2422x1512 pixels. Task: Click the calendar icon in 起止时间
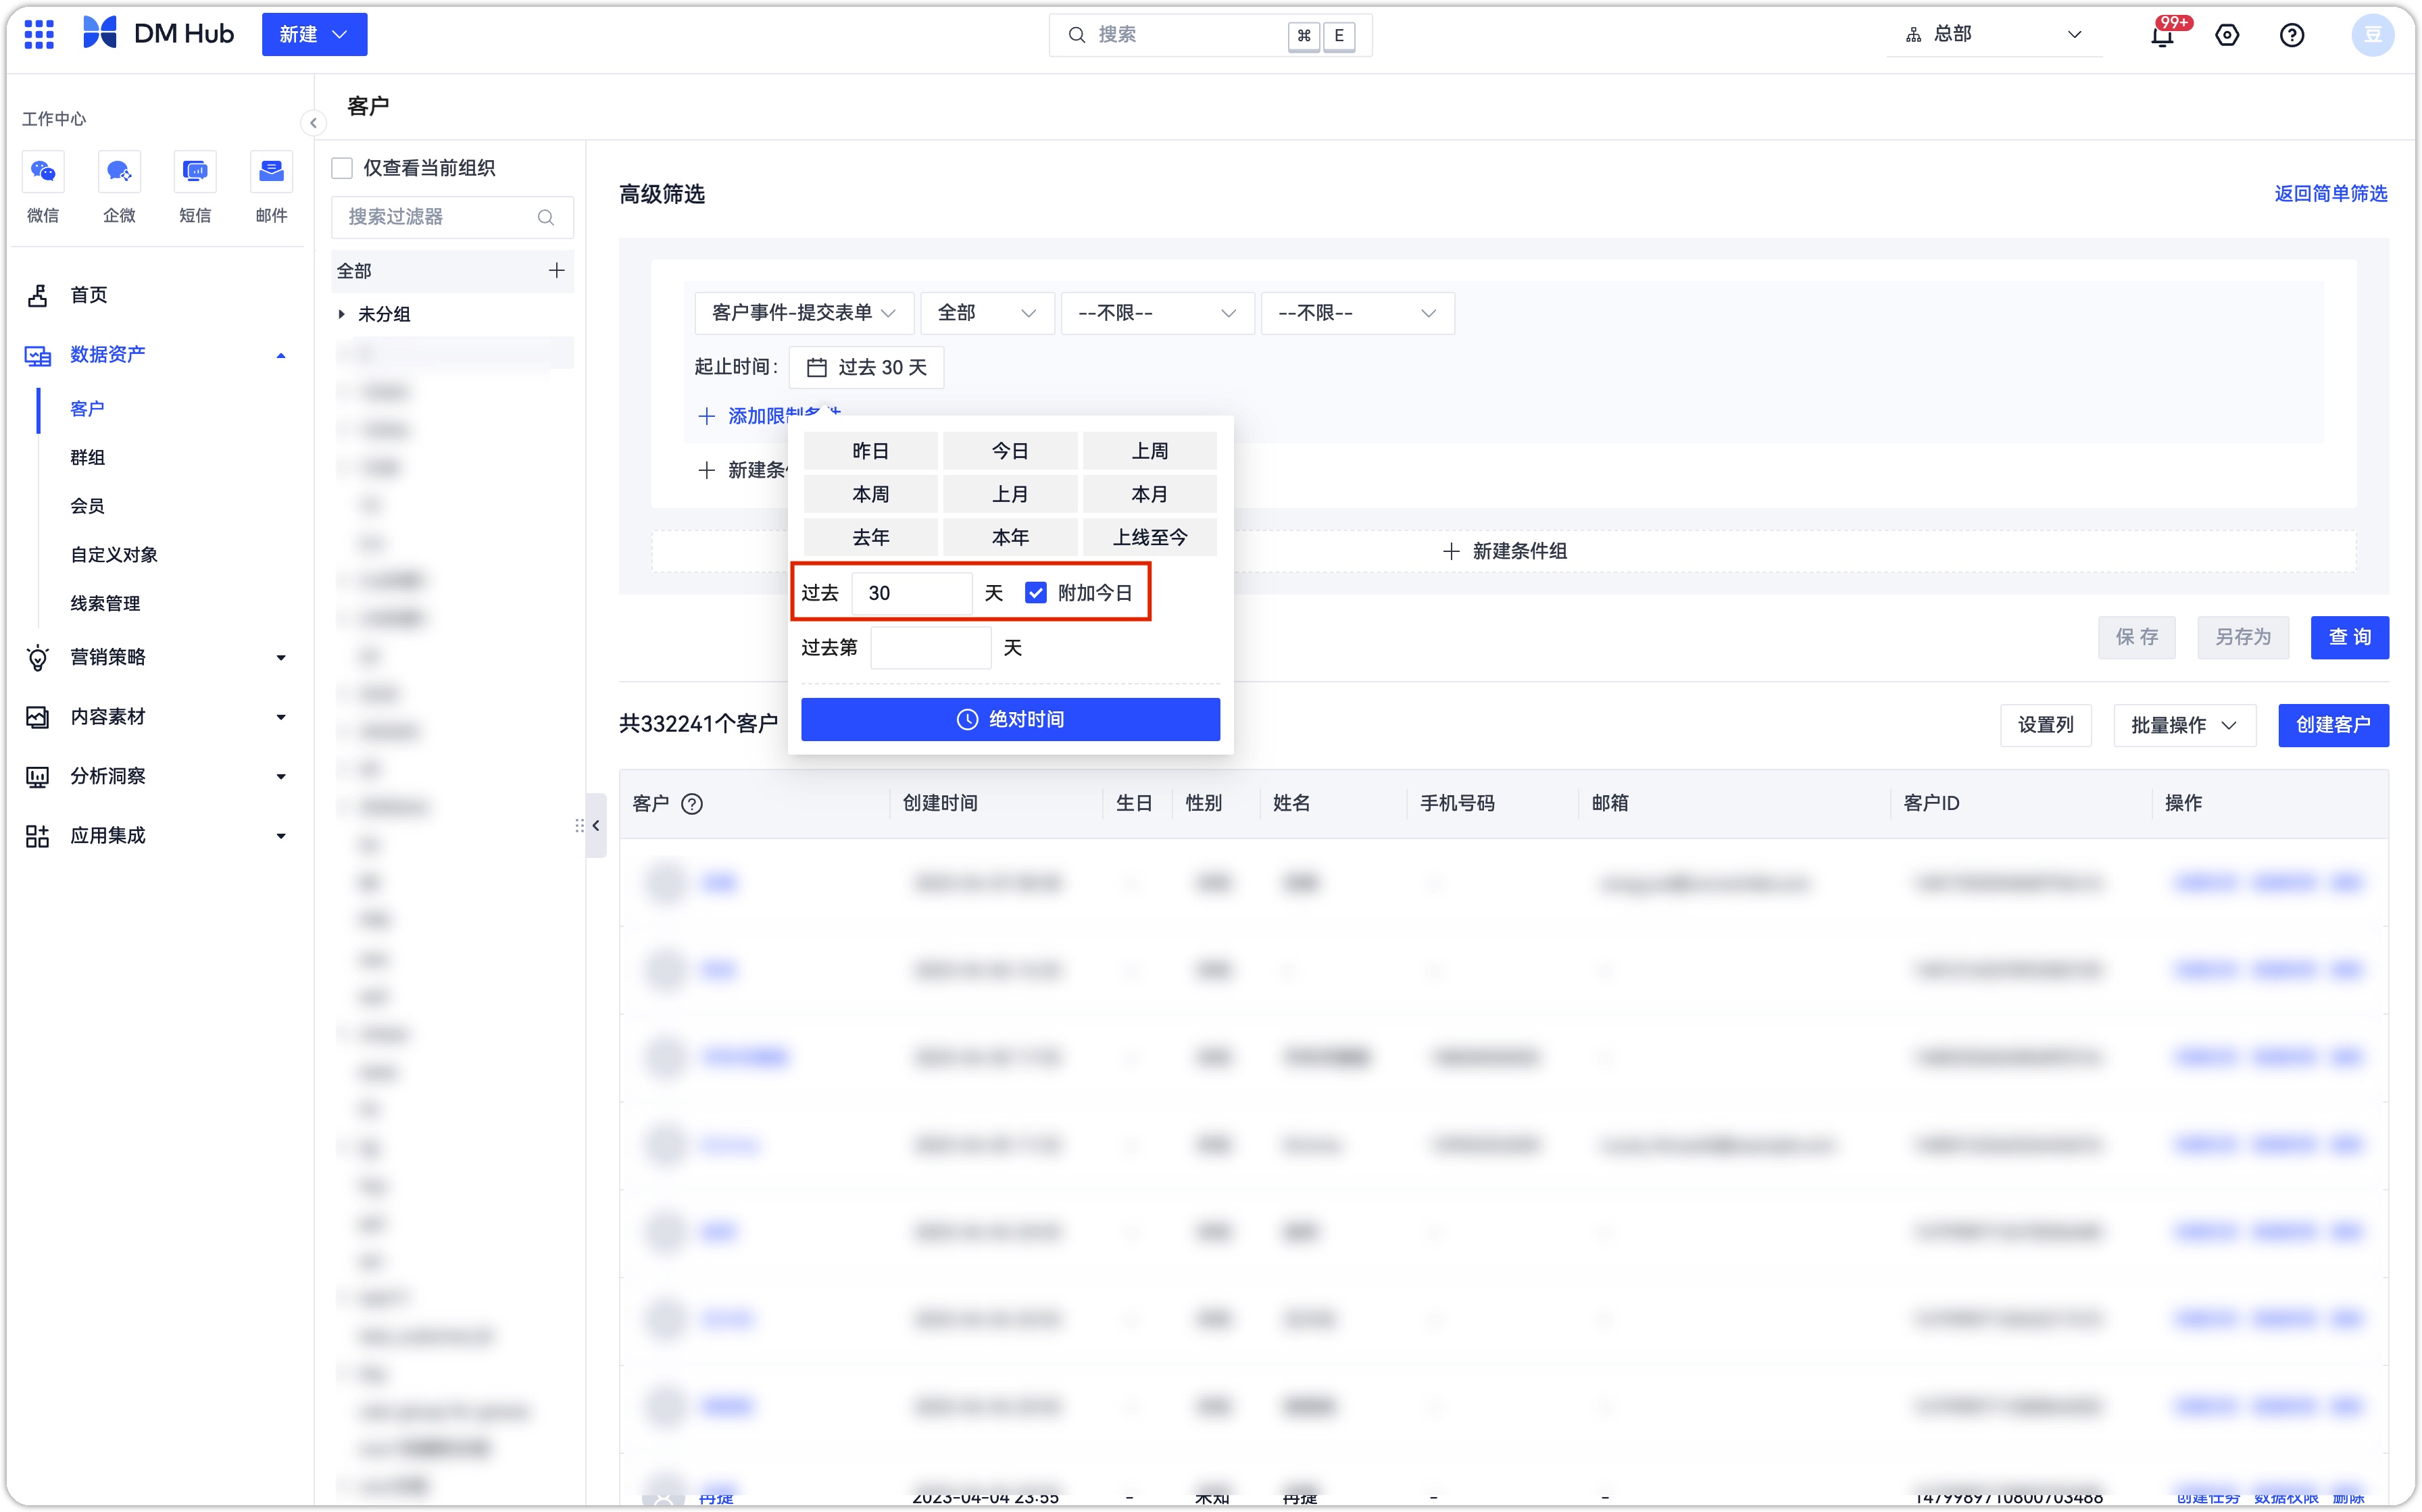[x=816, y=367]
